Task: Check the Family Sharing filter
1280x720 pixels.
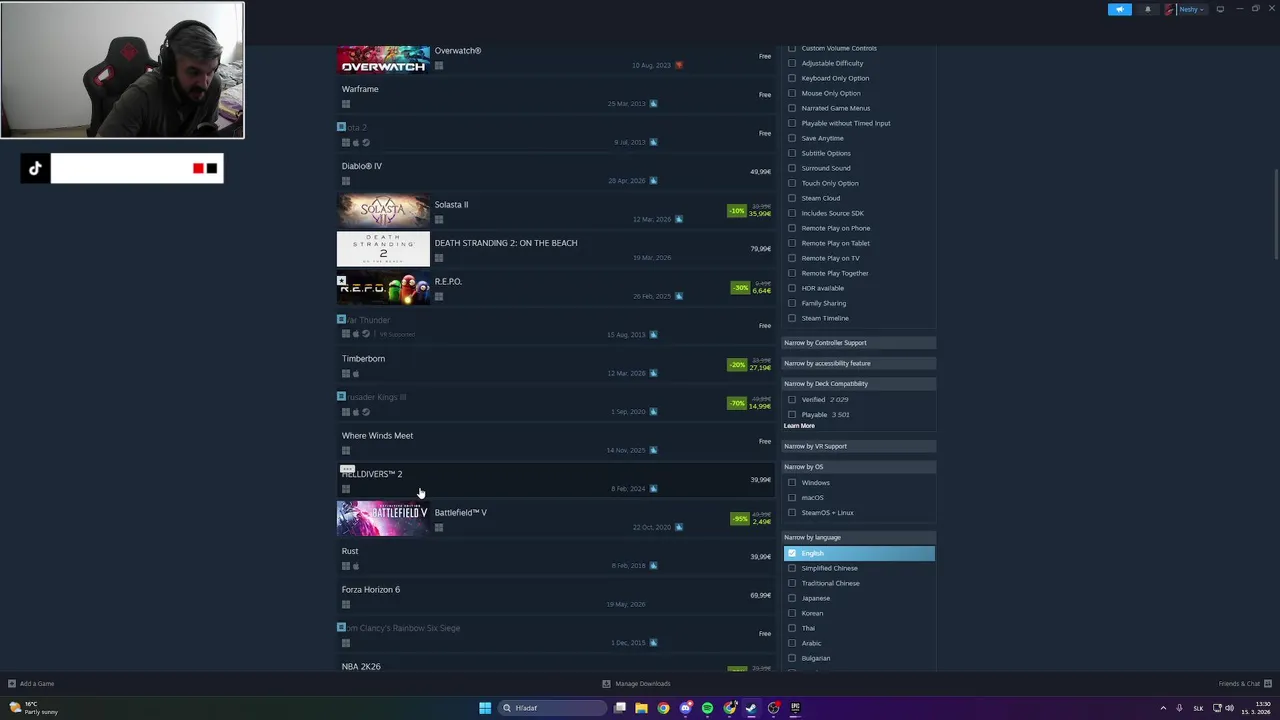Action: pyautogui.click(x=792, y=303)
